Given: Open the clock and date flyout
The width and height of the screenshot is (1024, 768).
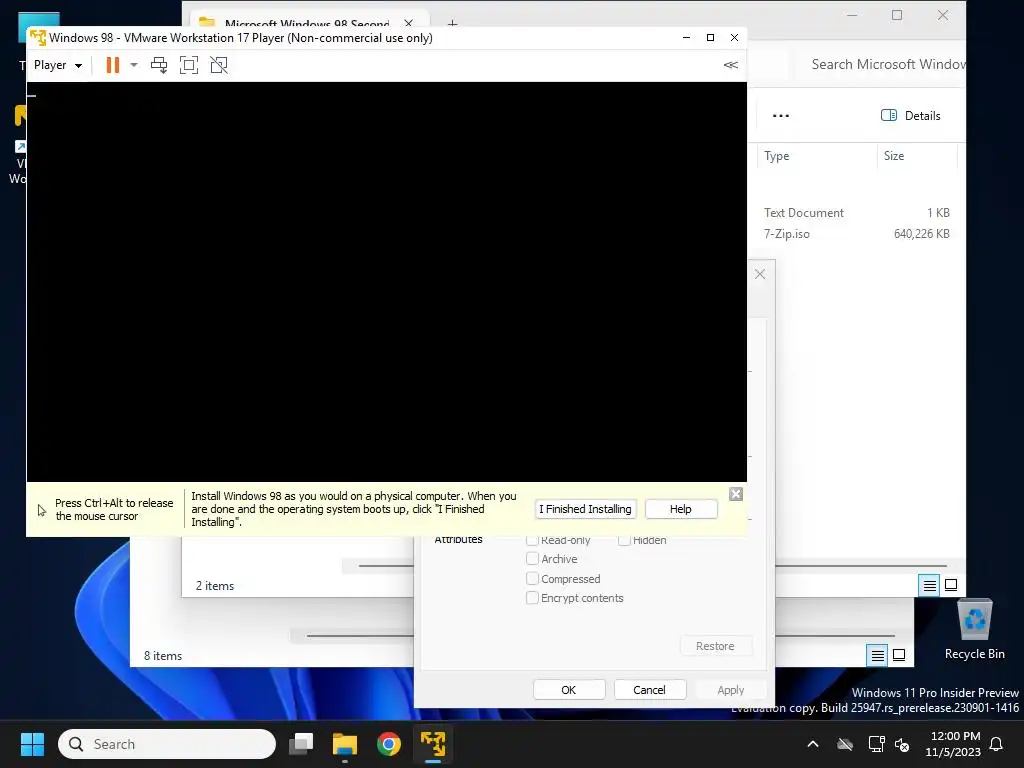Looking at the screenshot, I should pyautogui.click(x=953, y=744).
